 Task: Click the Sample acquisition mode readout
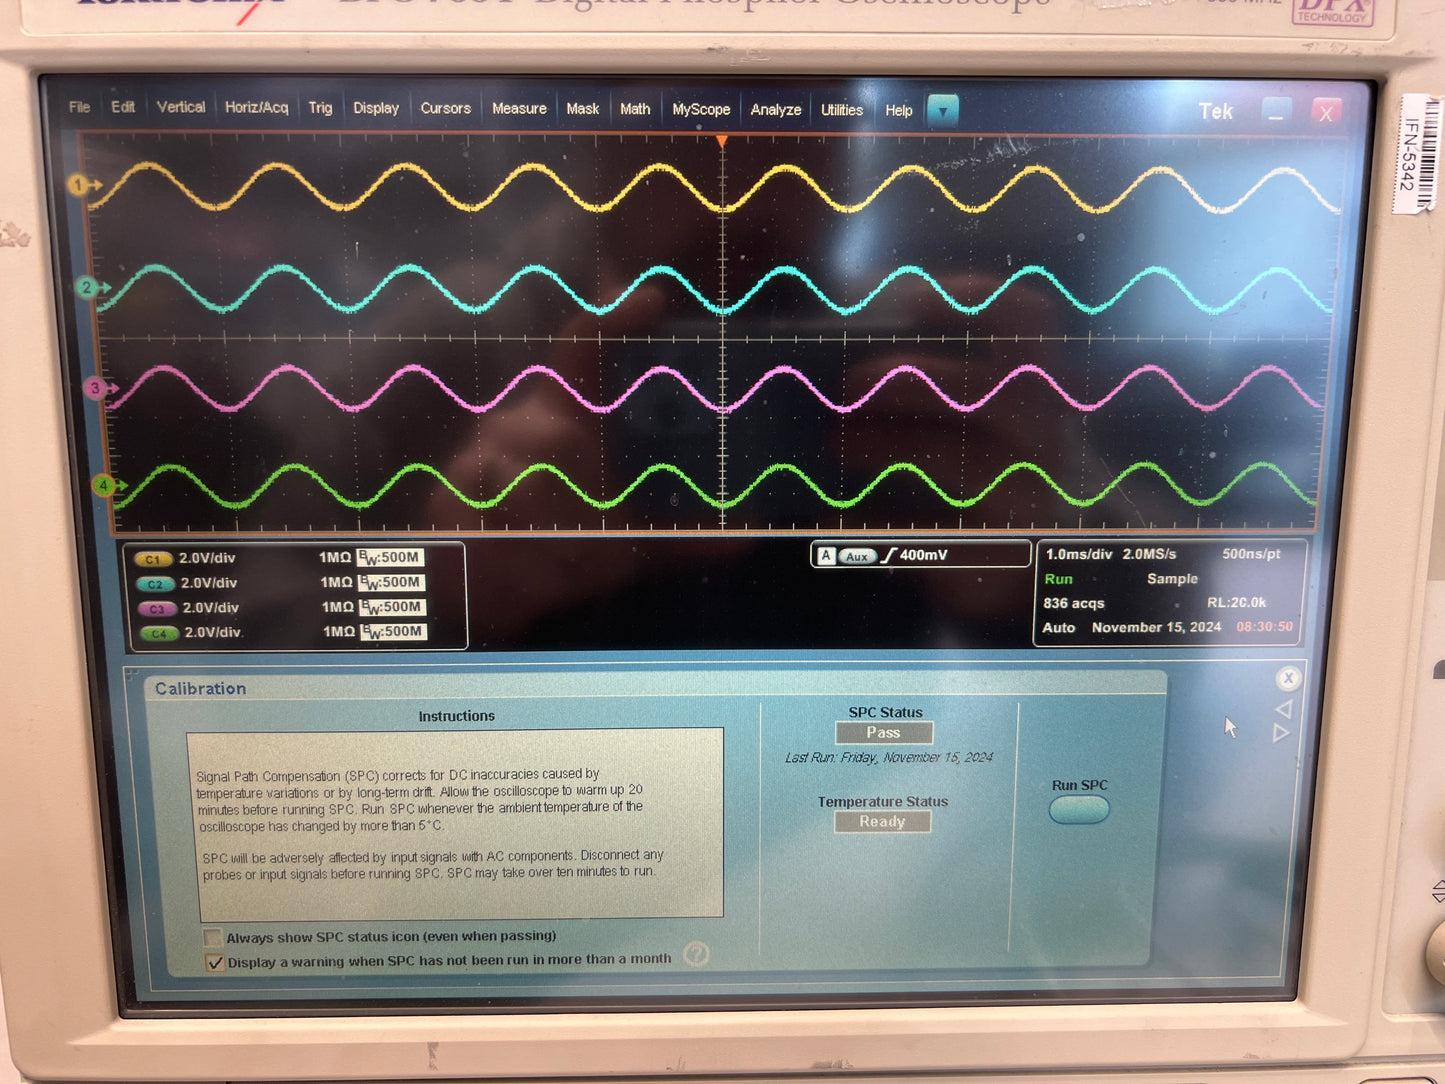point(1172,579)
